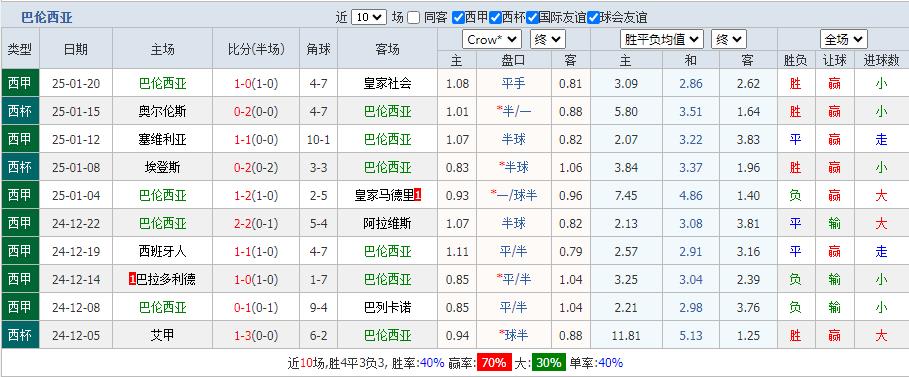The image size is (909, 377).
Task: Open home team 西班牙人
Action: (163, 251)
